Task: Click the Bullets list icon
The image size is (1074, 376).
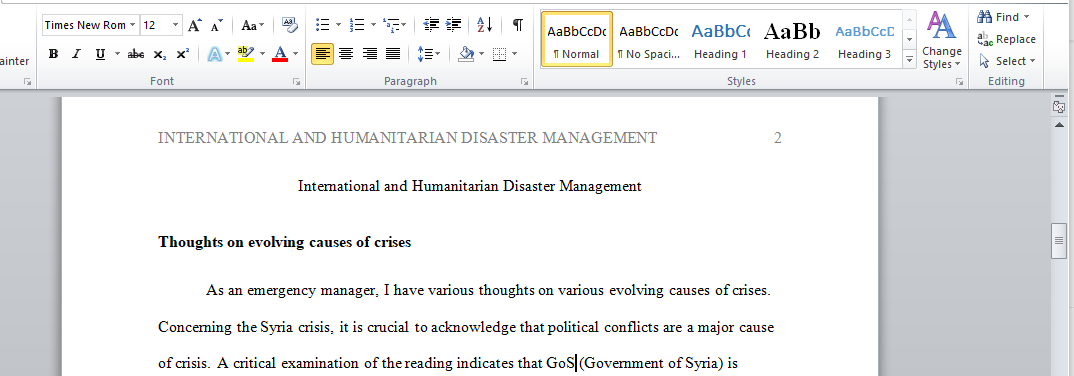Action: pyautogui.click(x=323, y=25)
